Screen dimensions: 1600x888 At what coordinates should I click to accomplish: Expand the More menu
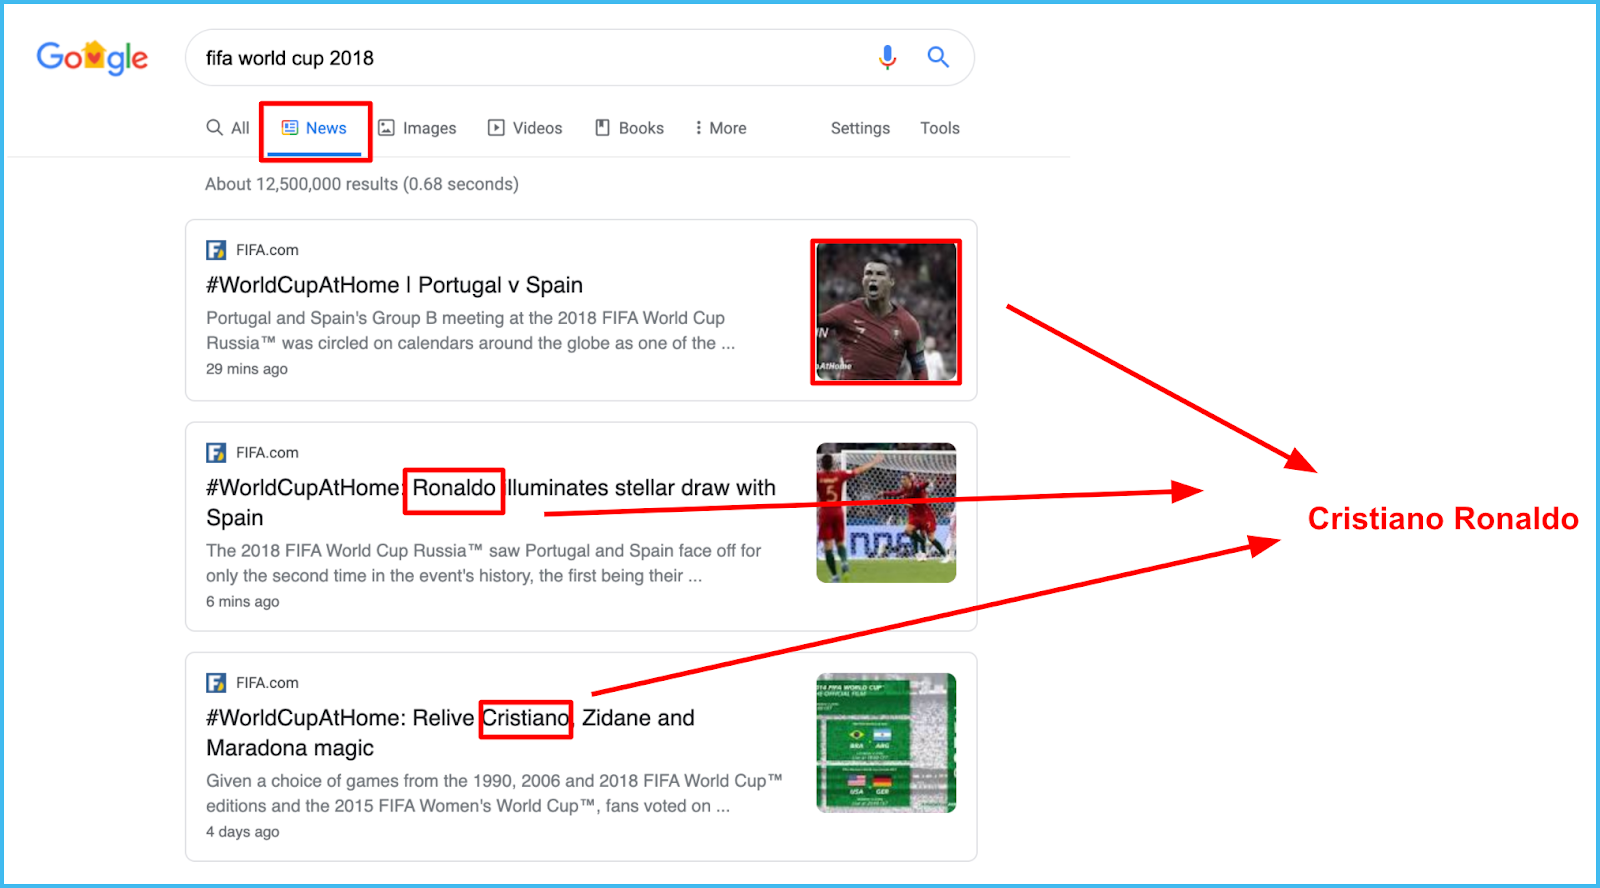click(721, 128)
